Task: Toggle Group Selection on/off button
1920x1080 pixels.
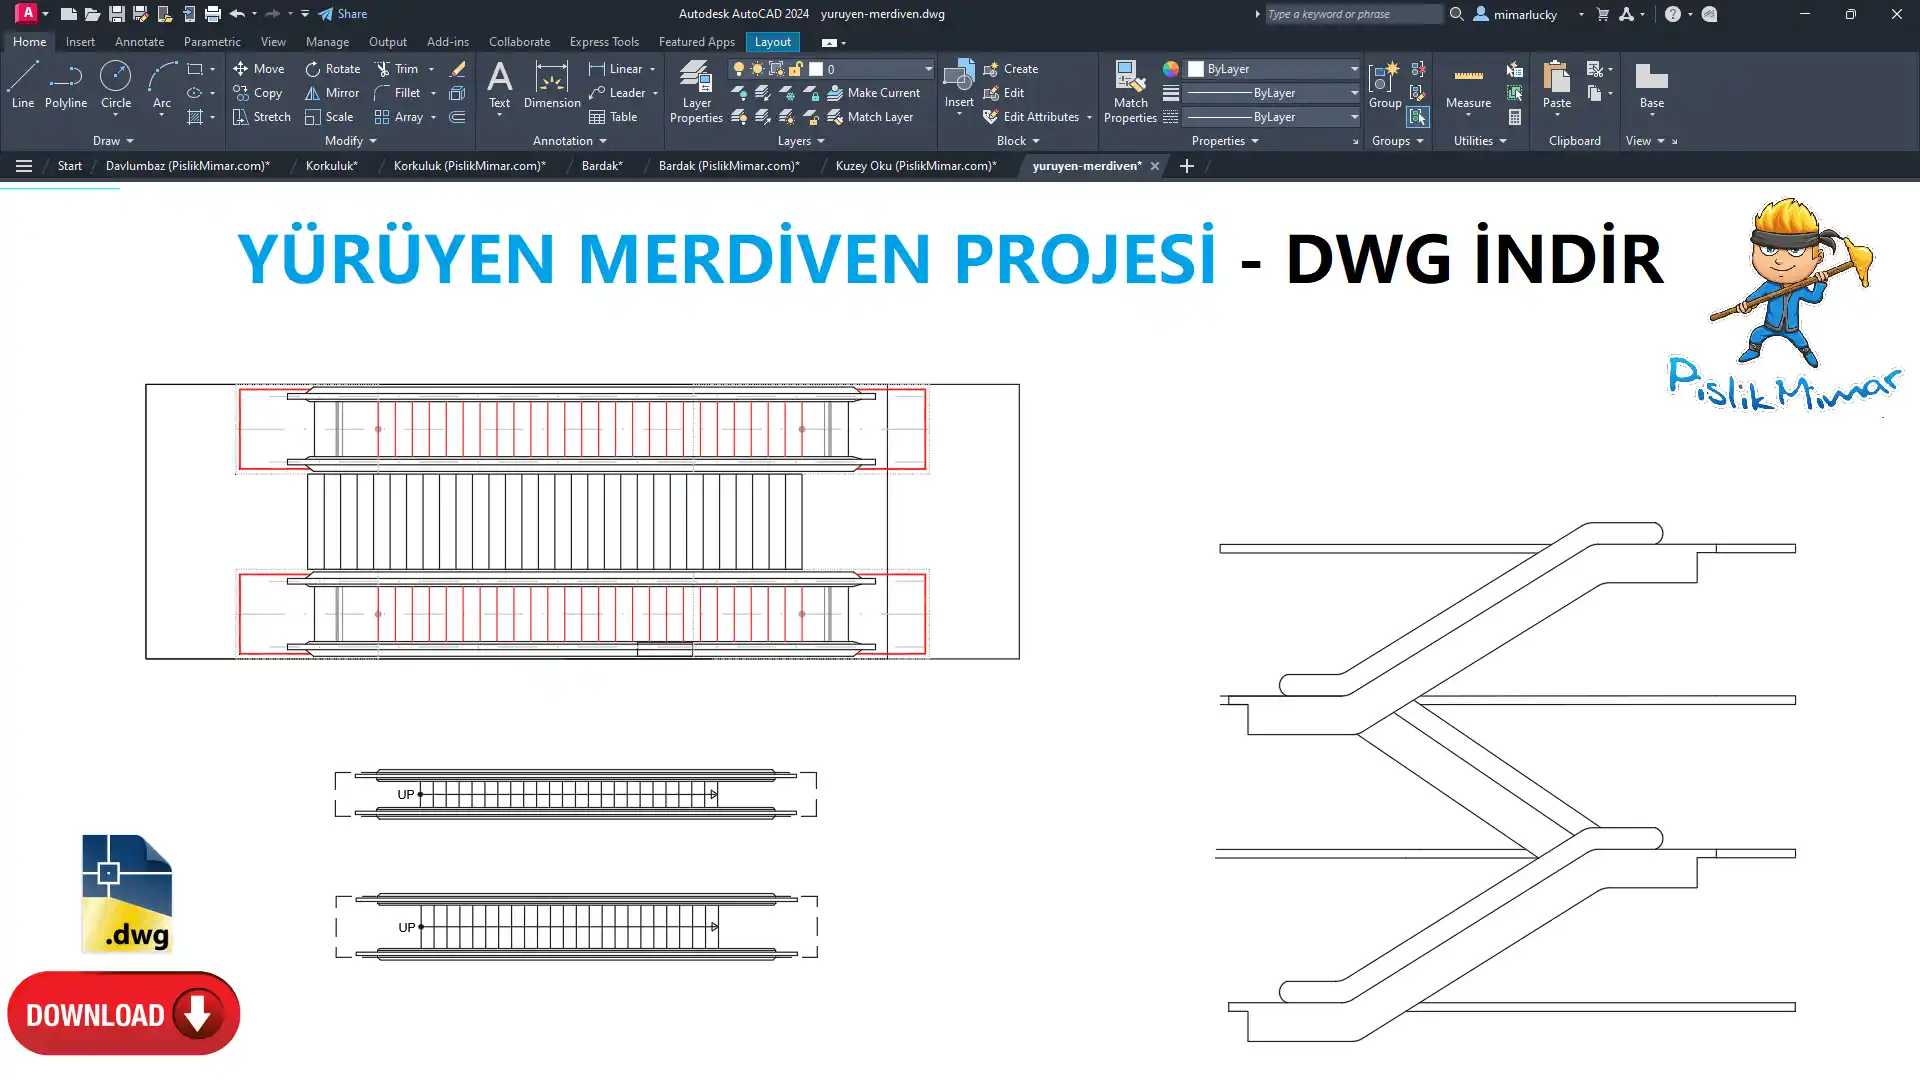Action: pos(1417,117)
